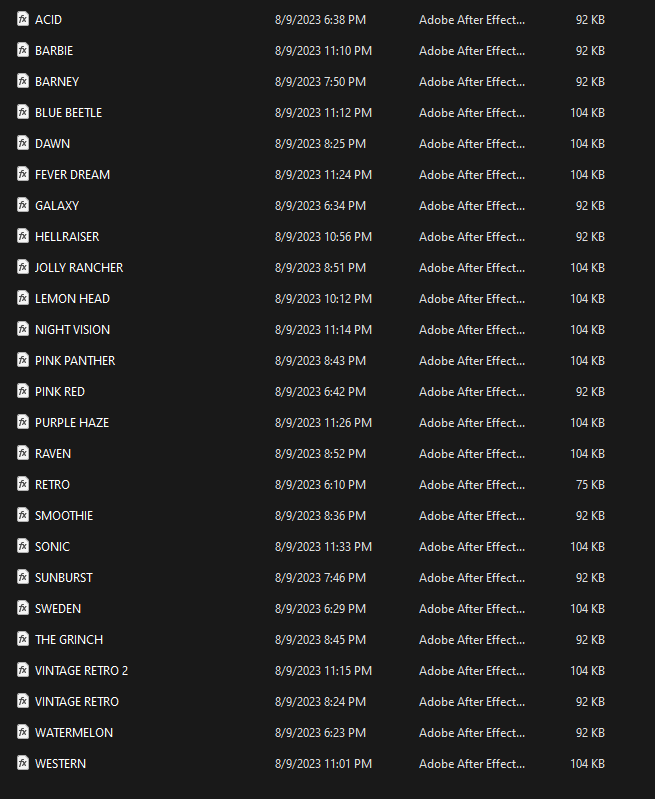Click the HELLRAISER fx file icon

pyautogui.click(x=22, y=236)
